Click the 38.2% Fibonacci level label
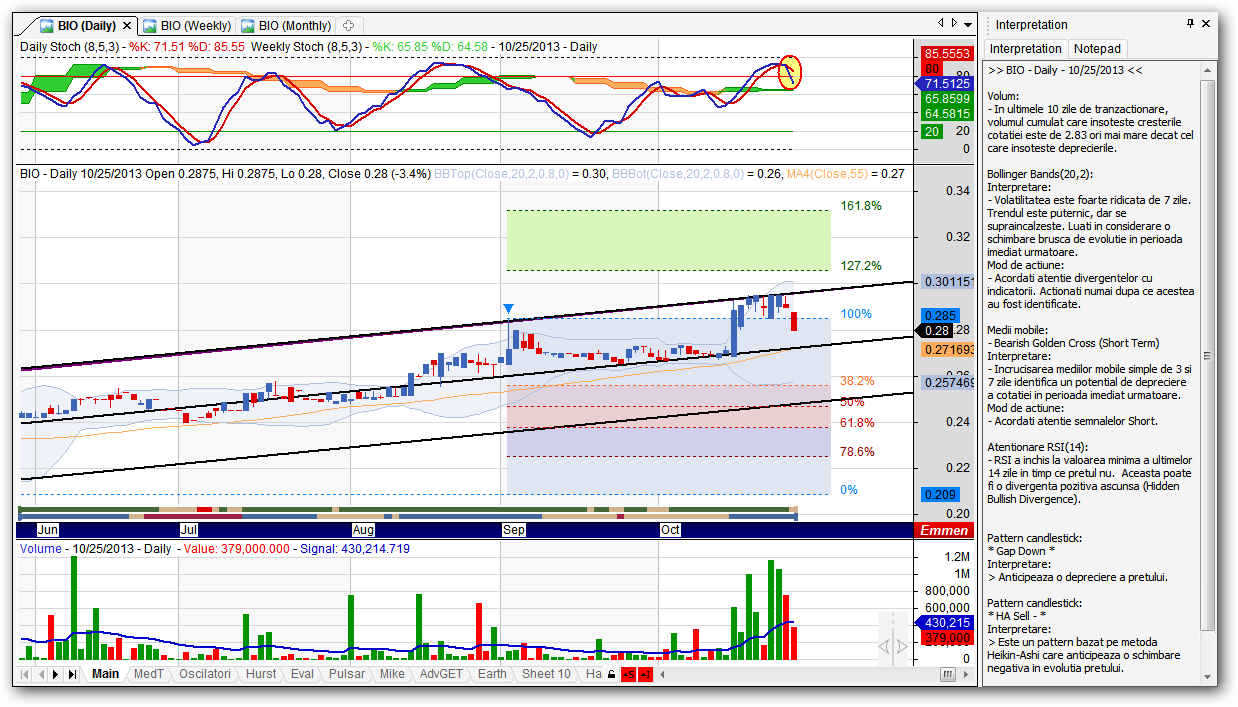This screenshot has width=1238, height=707. 858,381
